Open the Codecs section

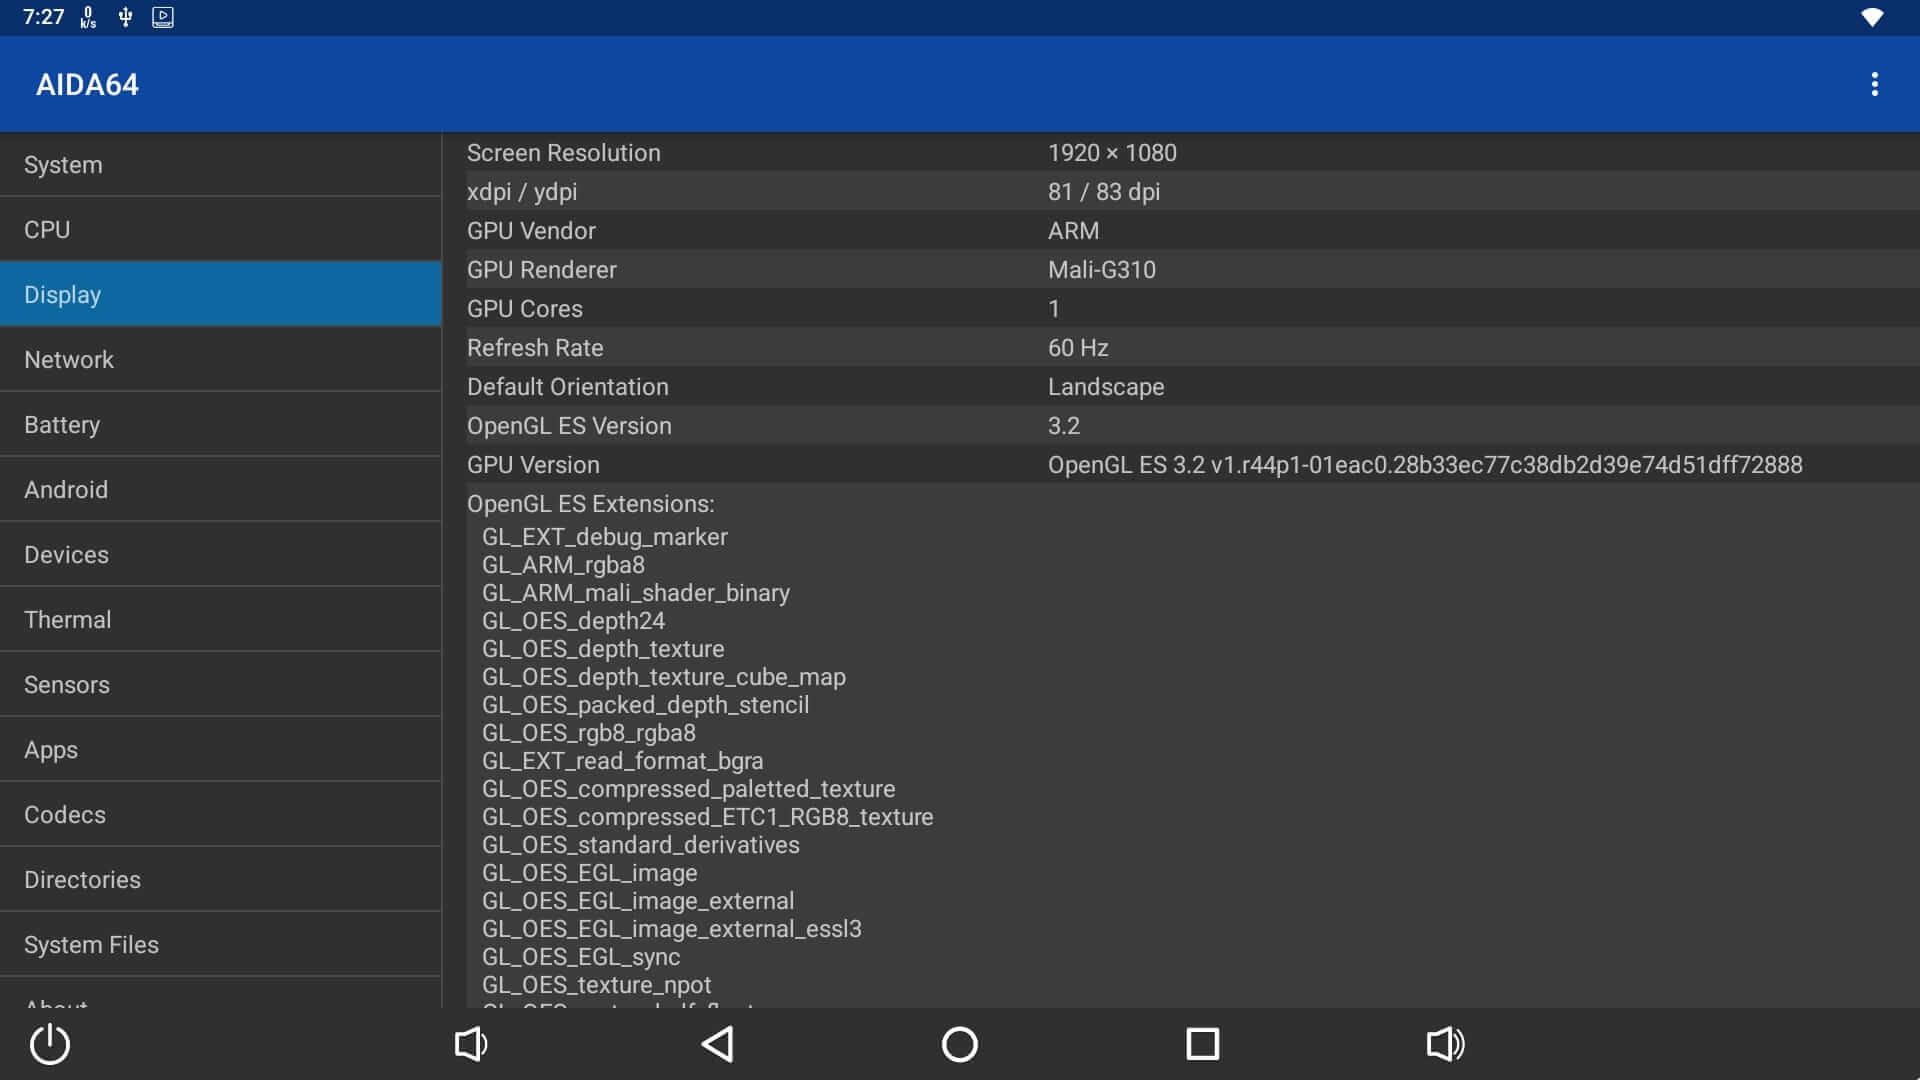pyautogui.click(x=220, y=815)
